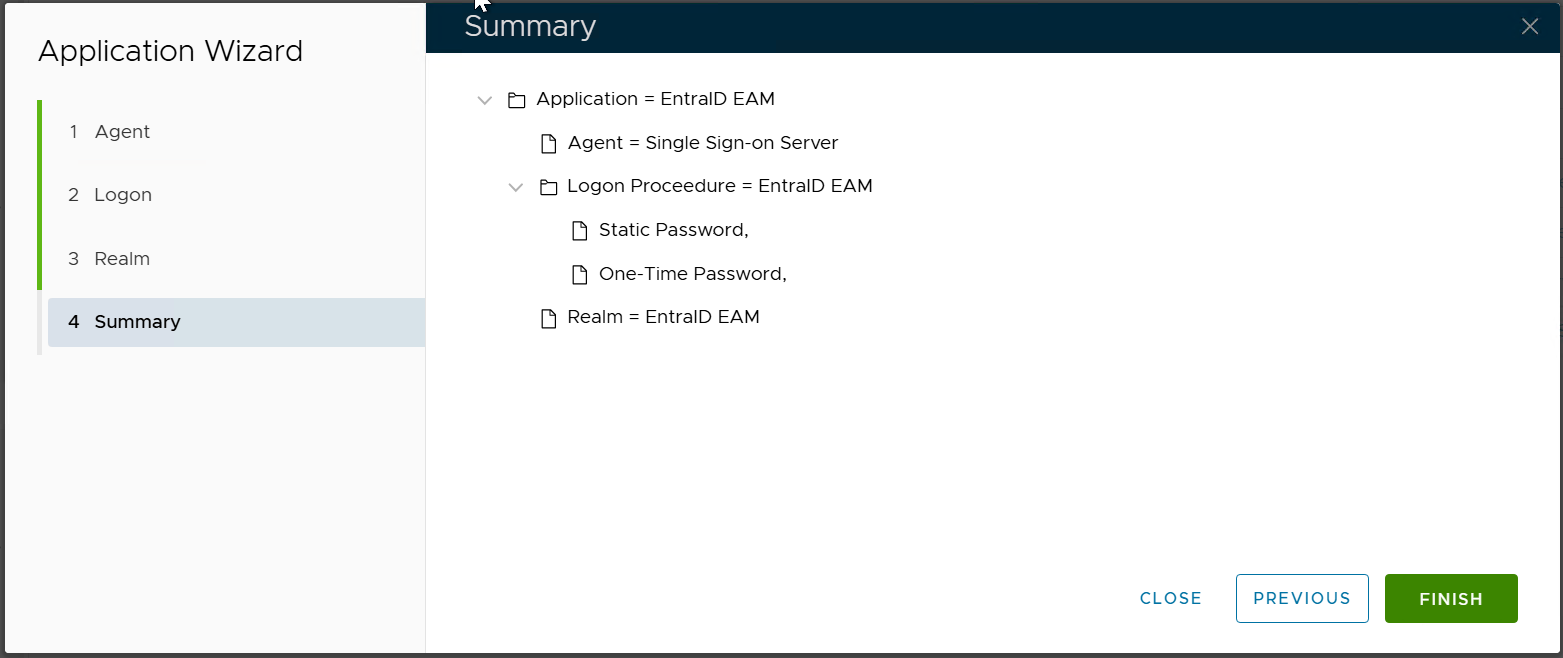This screenshot has width=1563, height=658.
Task: Click the Previous button
Action: point(1301,598)
